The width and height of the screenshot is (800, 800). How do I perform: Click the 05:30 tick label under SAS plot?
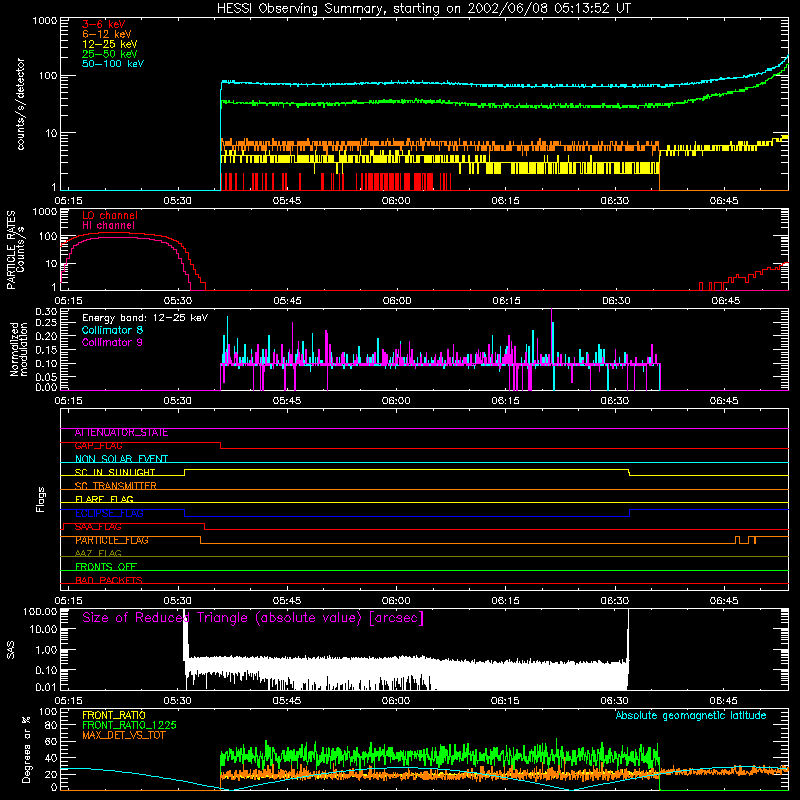click(x=178, y=701)
